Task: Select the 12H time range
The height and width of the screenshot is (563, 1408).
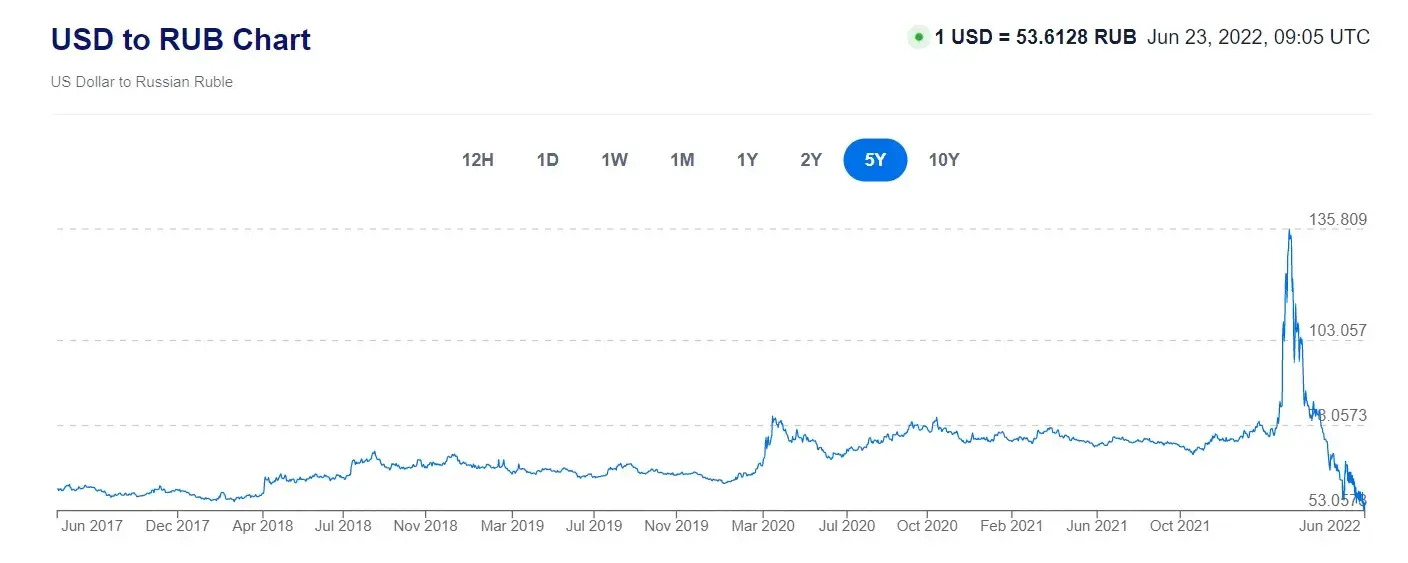Action: coord(477,160)
